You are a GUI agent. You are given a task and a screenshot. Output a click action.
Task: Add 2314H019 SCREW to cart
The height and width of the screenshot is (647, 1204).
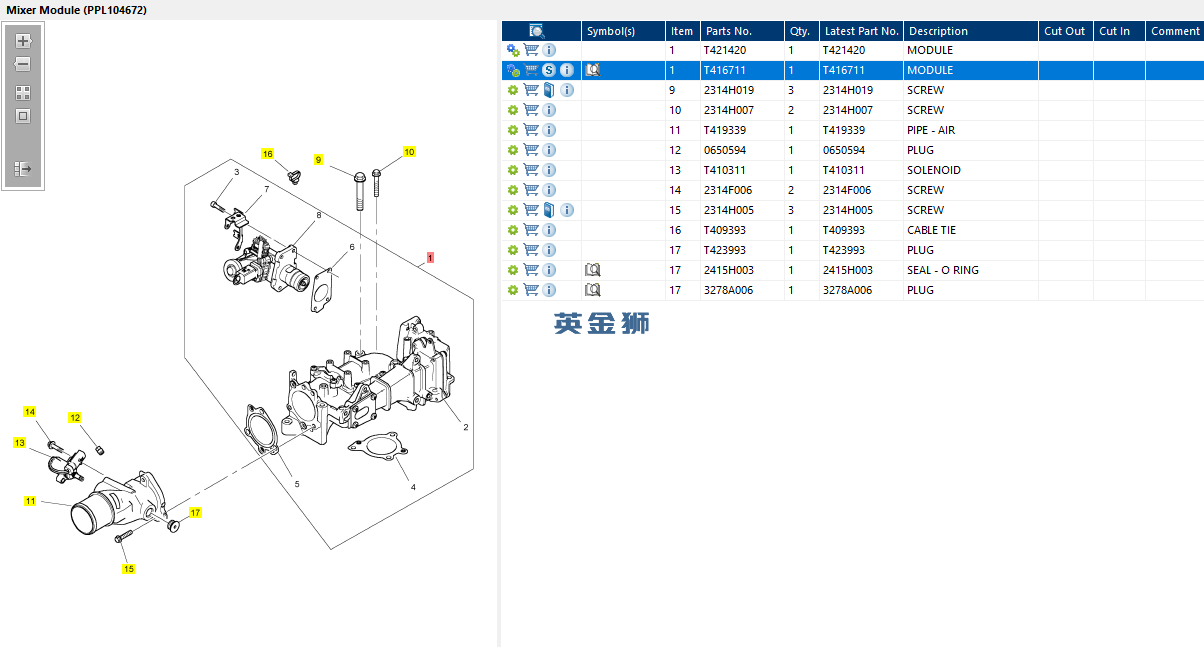pyautogui.click(x=531, y=90)
